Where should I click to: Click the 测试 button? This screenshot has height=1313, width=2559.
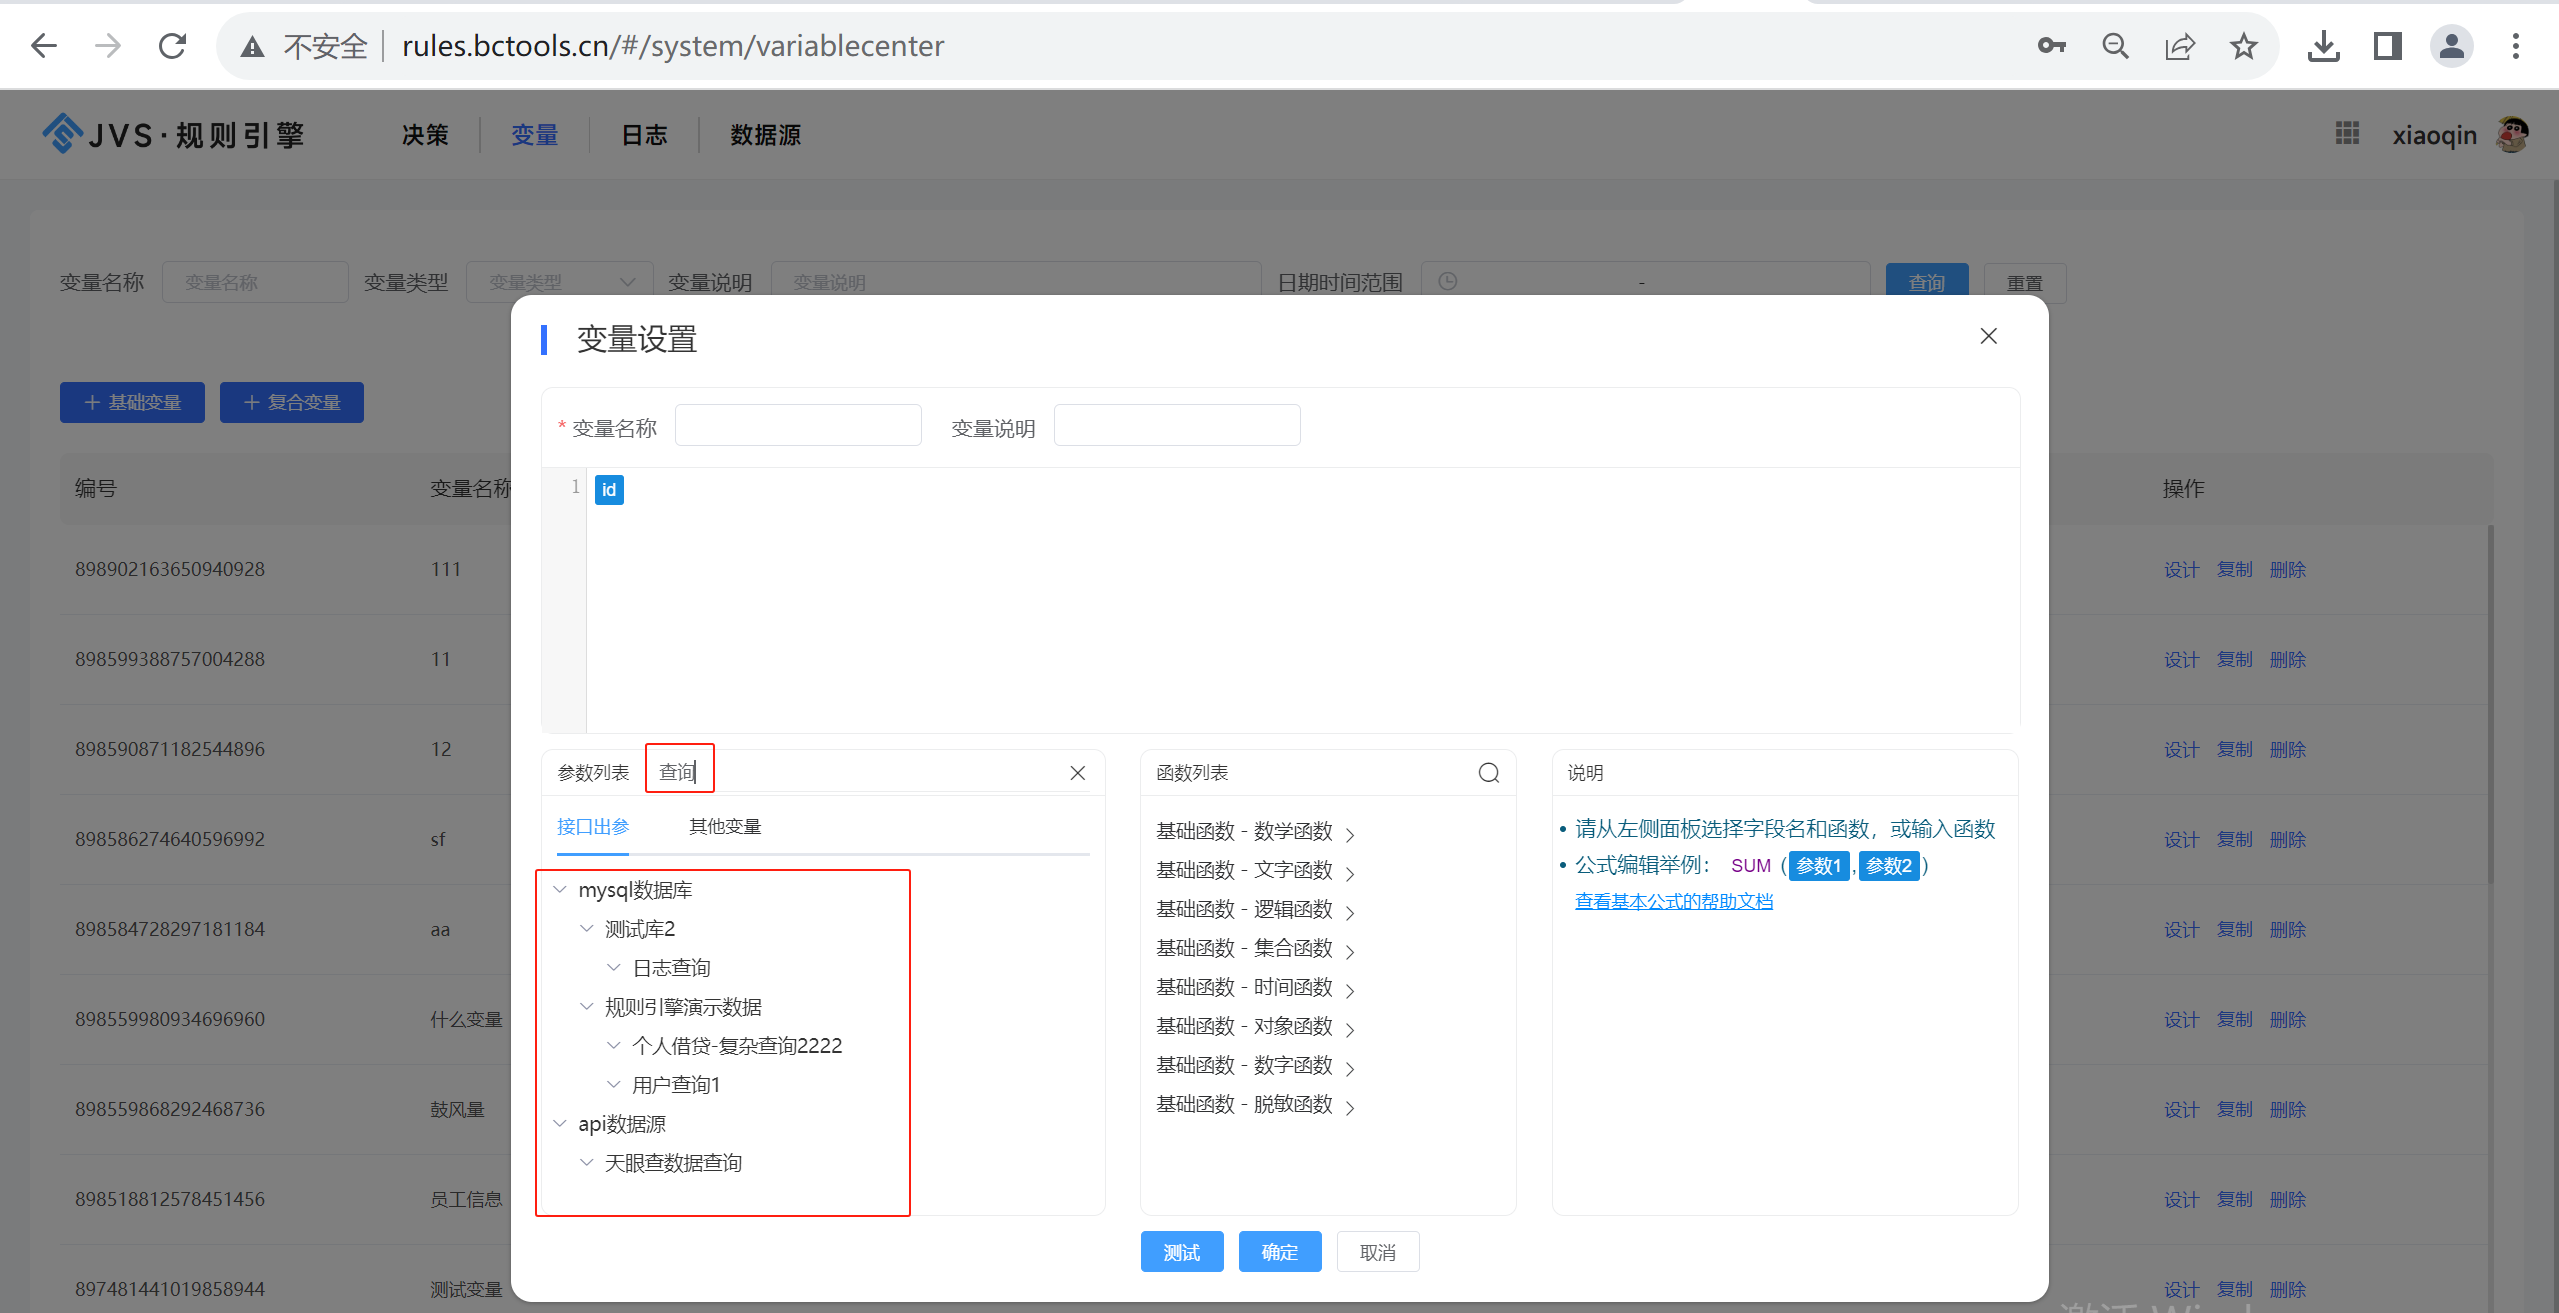click(1181, 1251)
